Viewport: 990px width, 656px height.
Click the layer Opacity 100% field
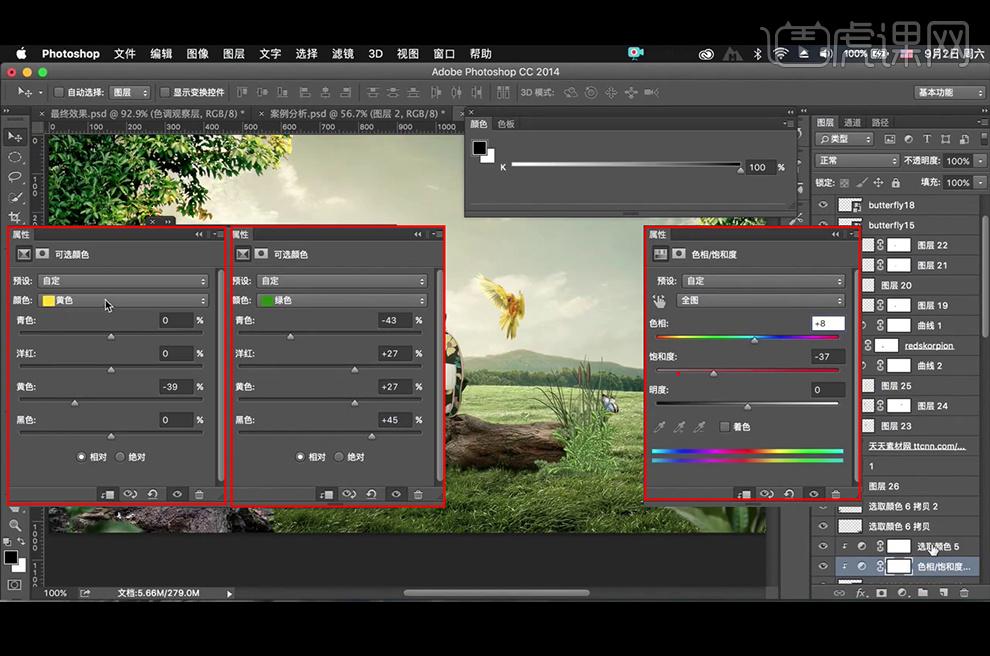point(958,161)
